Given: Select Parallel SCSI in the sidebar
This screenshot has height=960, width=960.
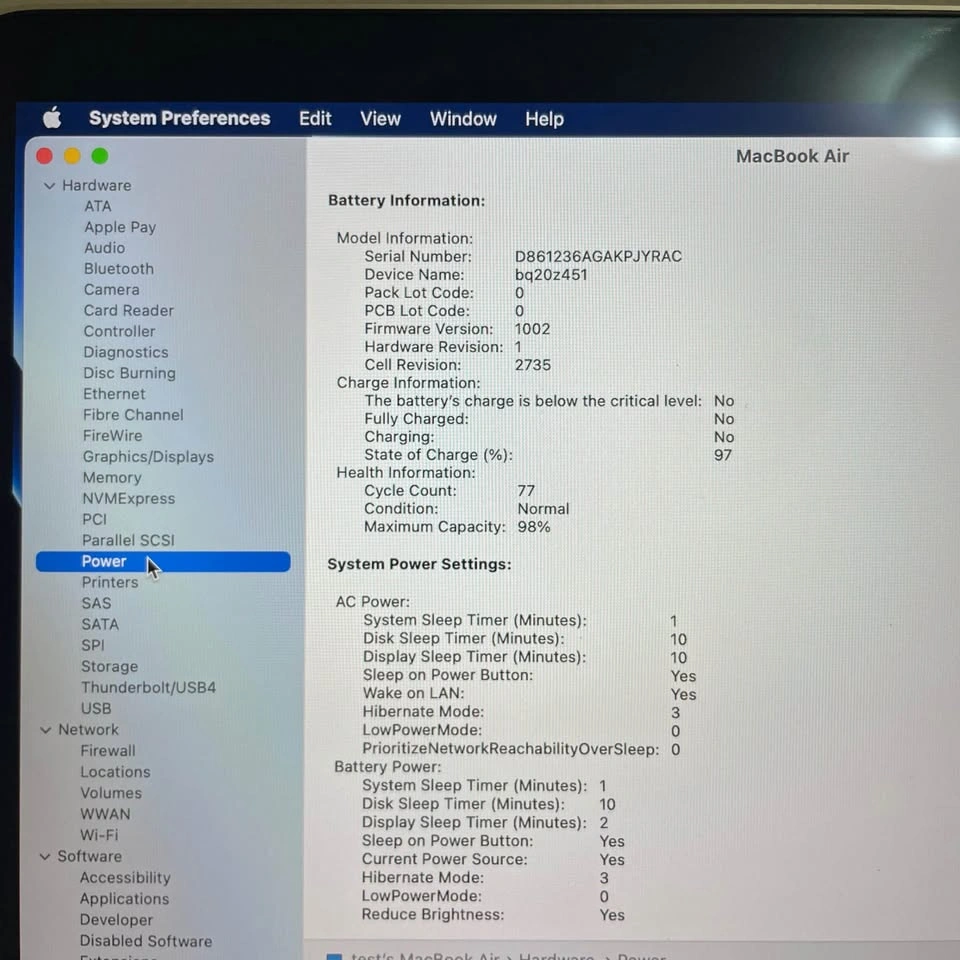Looking at the screenshot, I should pyautogui.click(x=128, y=541).
